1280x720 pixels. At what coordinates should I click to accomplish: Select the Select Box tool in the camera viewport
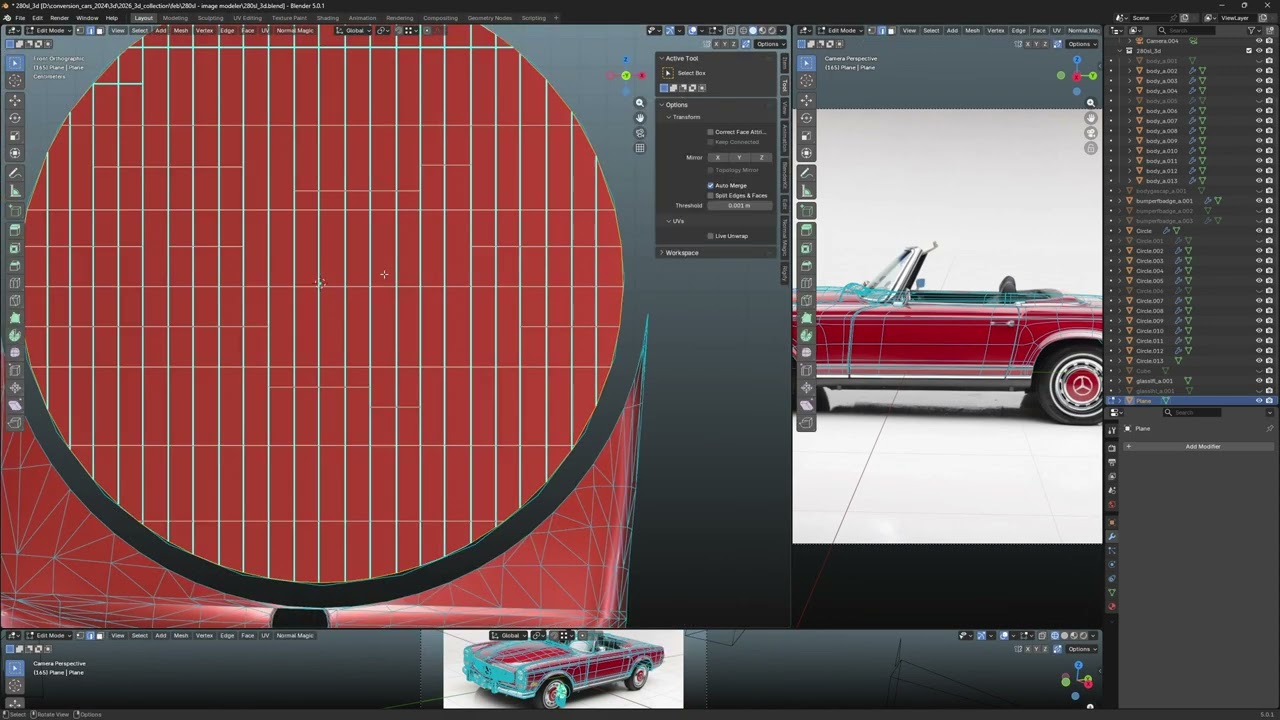(806, 63)
